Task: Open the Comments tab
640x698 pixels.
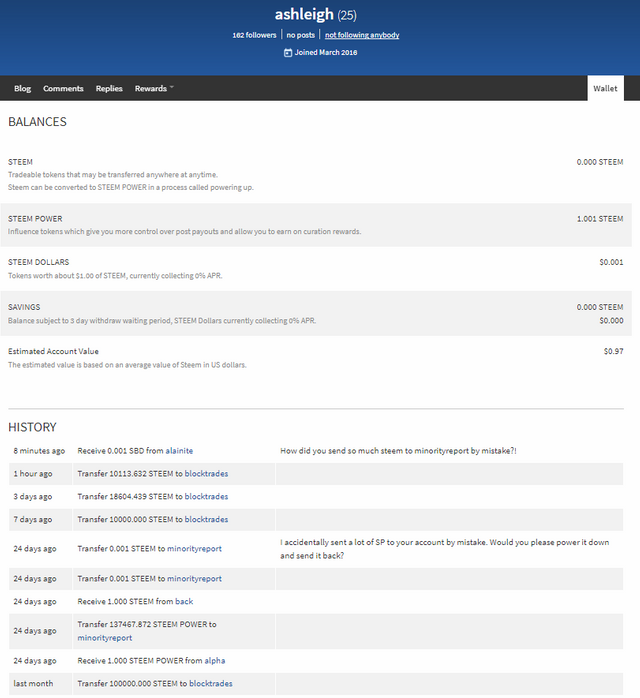Action: click(x=63, y=89)
